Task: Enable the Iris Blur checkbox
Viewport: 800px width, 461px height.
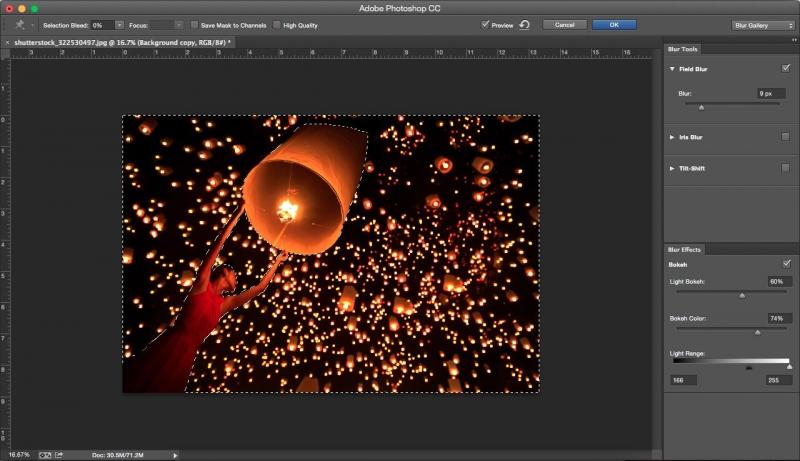Action: 785,136
